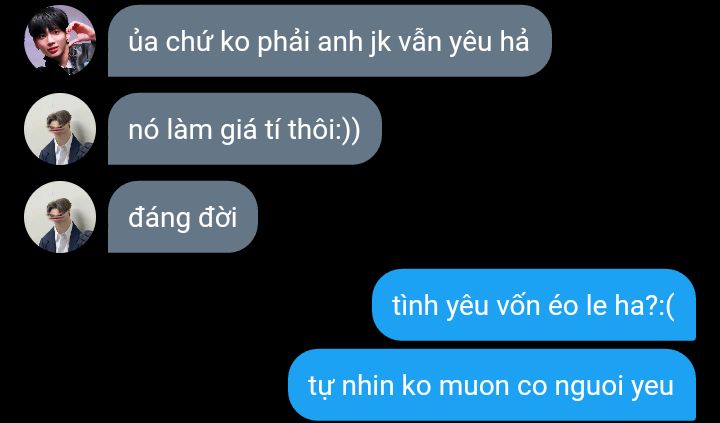Tap the avatar beside 'nó làm giá tí thôi:))'

[x=60, y=129]
